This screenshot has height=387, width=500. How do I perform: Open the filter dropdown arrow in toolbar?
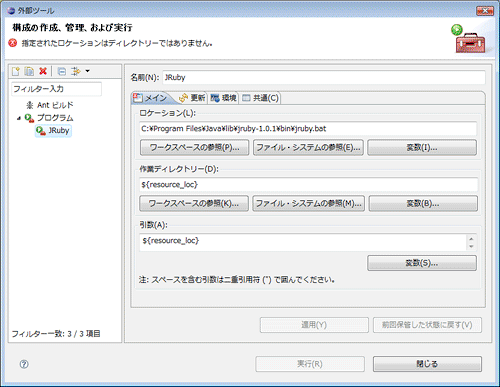coord(87,71)
